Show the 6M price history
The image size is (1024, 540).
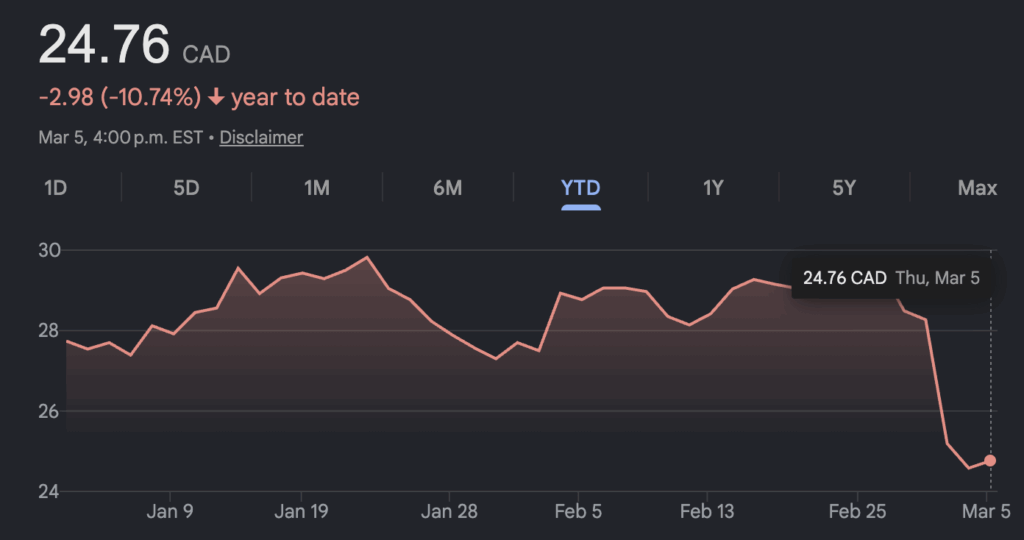(x=447, y=188)
